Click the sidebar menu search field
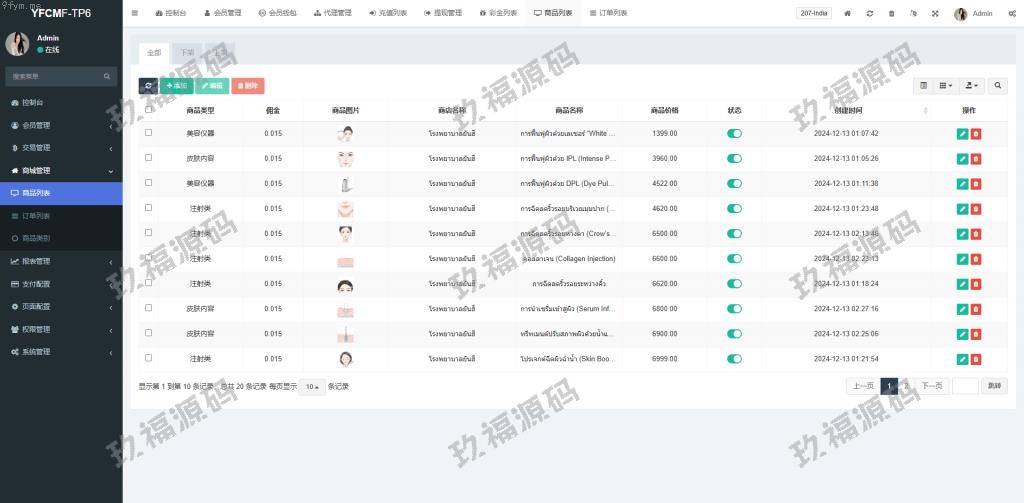 point(55,76)
